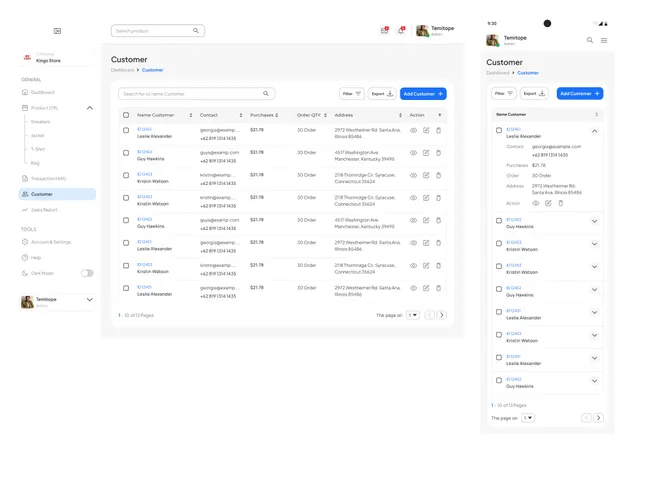Delete the first customer row in desktop table
The height and width of the screenshot is (480, 645).
[438, 130]
